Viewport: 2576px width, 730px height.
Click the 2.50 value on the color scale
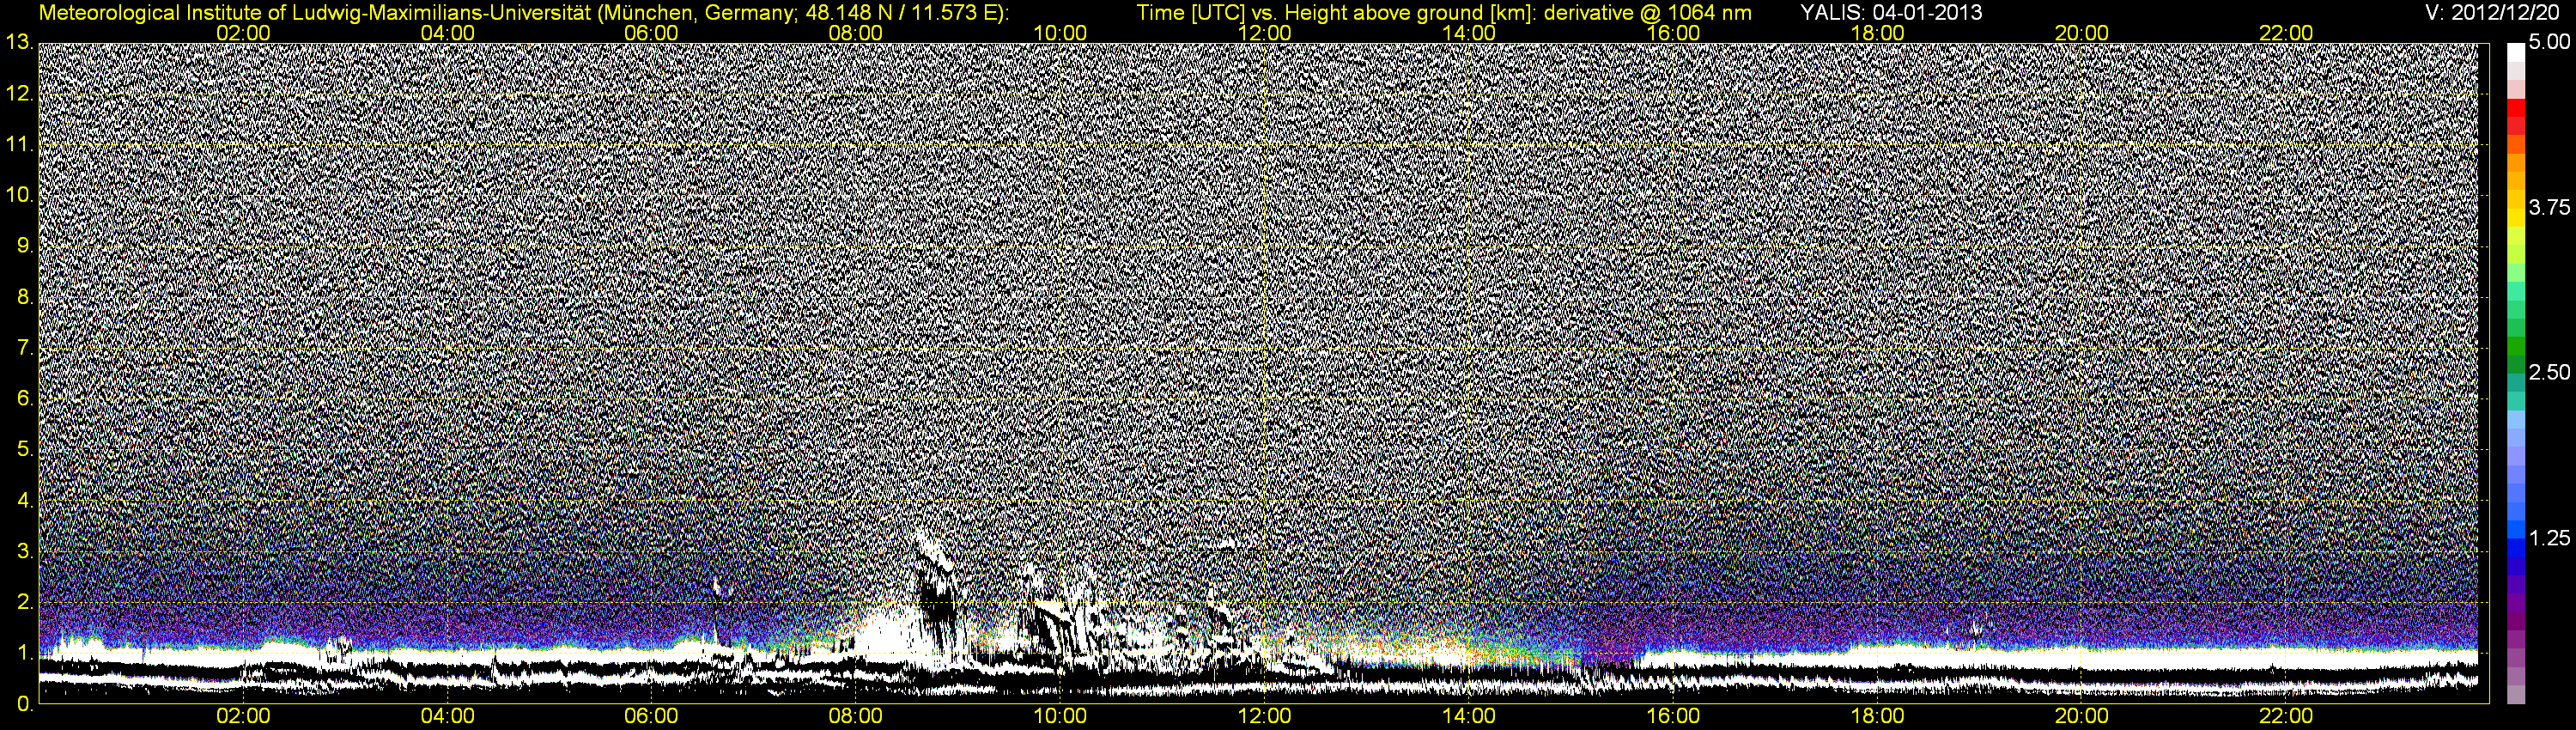click(2549, 372)
